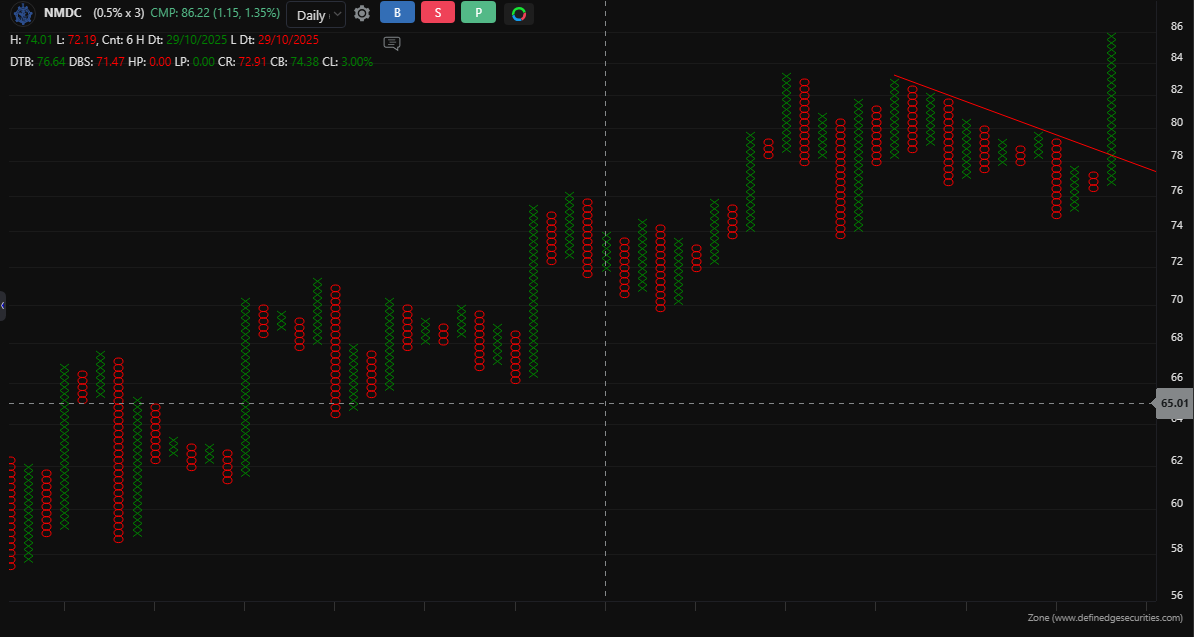Click the (0.5% x 3) box size label
Screen dimensions: 1194x637
pos(118,14)
